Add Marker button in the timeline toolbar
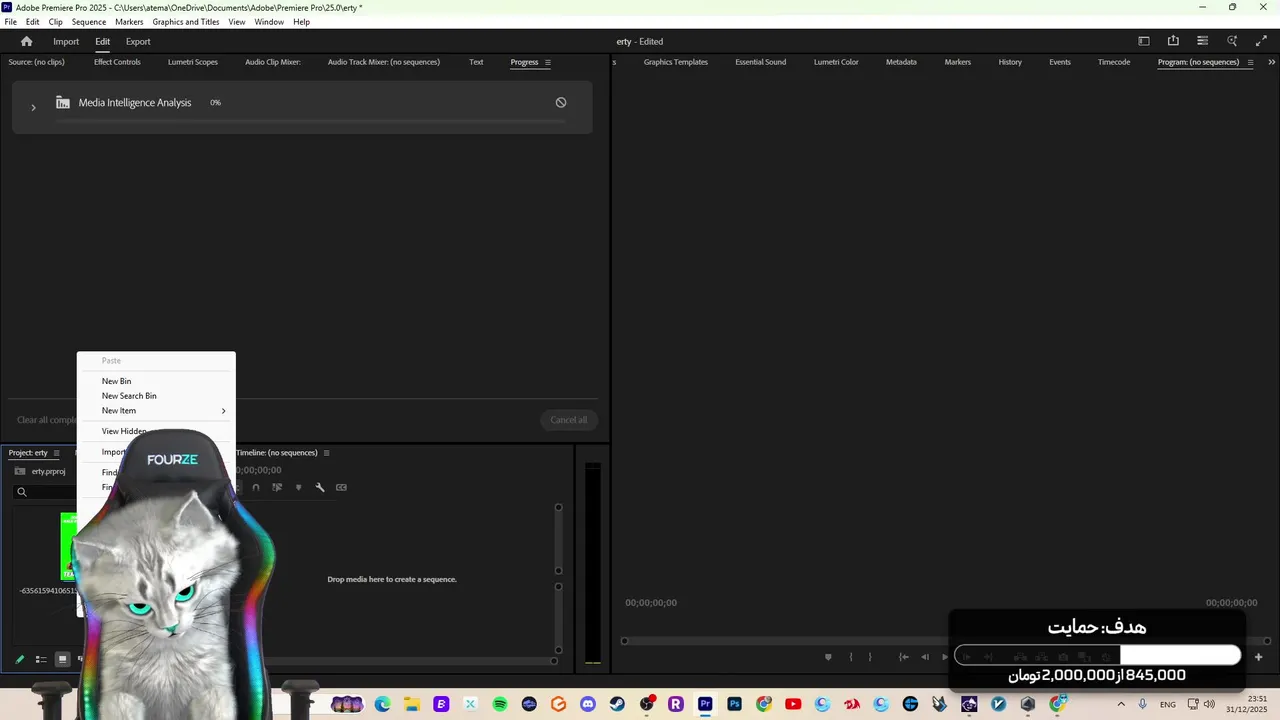Image resolution: width=1280 pixels, height=720 pixels. click(298, 487)
